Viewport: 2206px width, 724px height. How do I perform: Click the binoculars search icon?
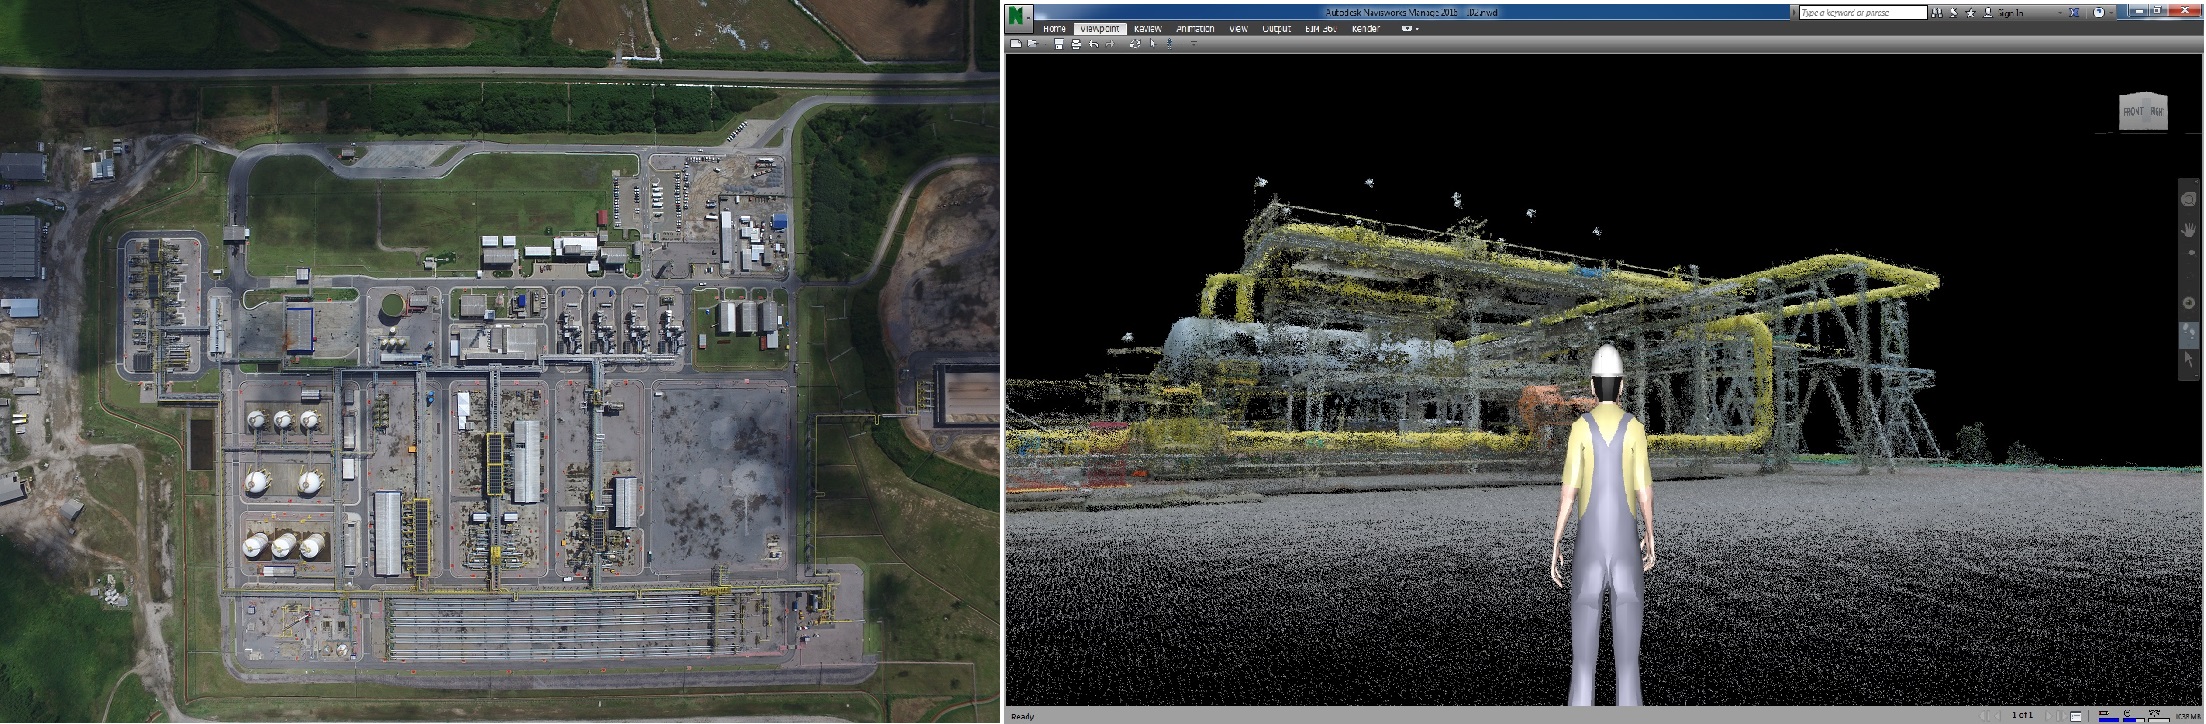[1939, 13]
